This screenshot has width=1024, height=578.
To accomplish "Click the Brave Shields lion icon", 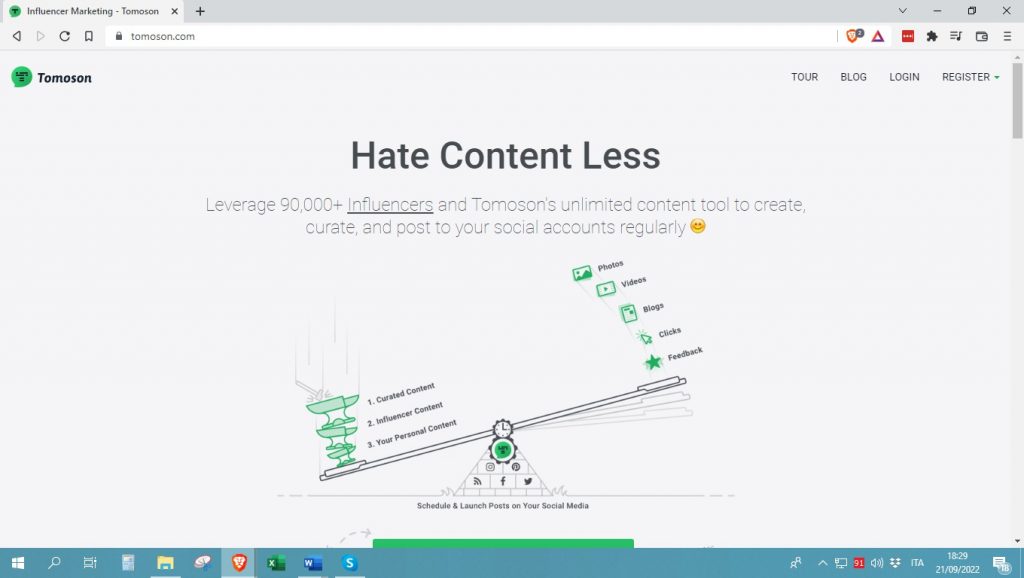I will [x=853, y=36].
